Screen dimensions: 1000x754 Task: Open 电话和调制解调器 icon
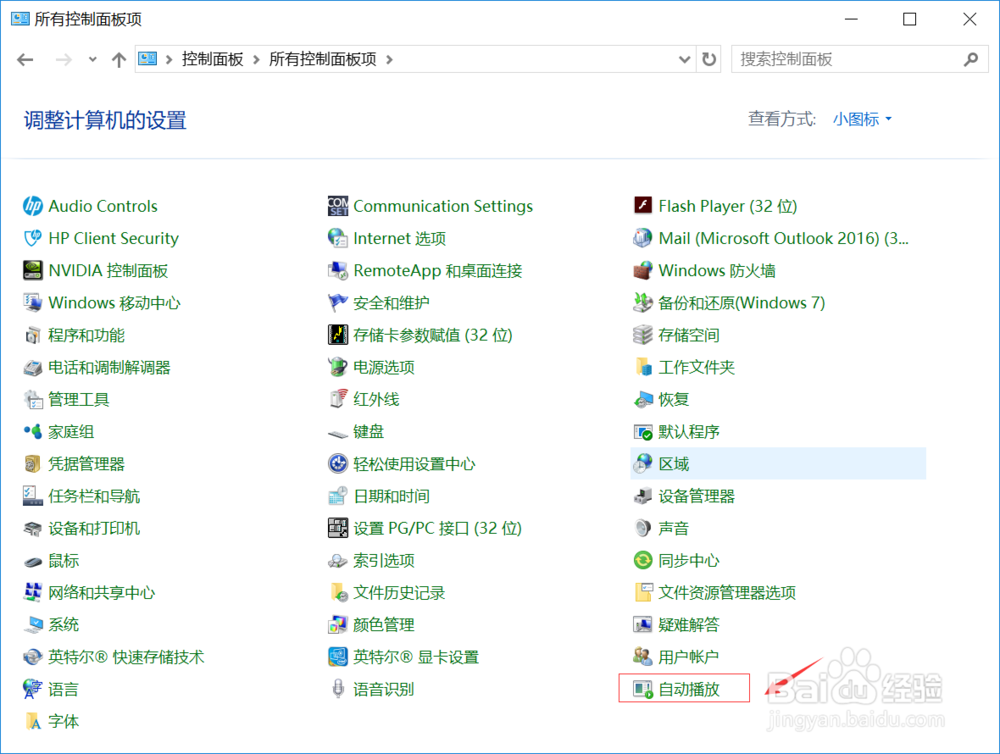[x=33, y=367]
